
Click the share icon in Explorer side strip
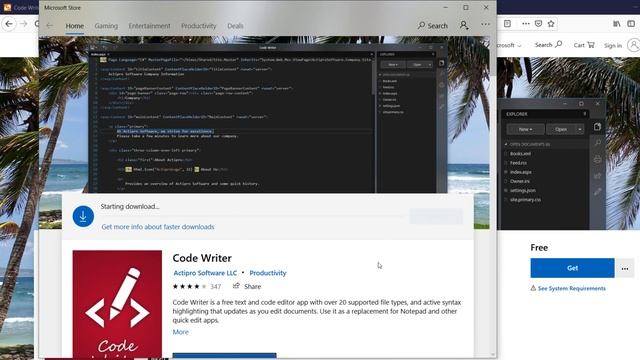point(598,176)
